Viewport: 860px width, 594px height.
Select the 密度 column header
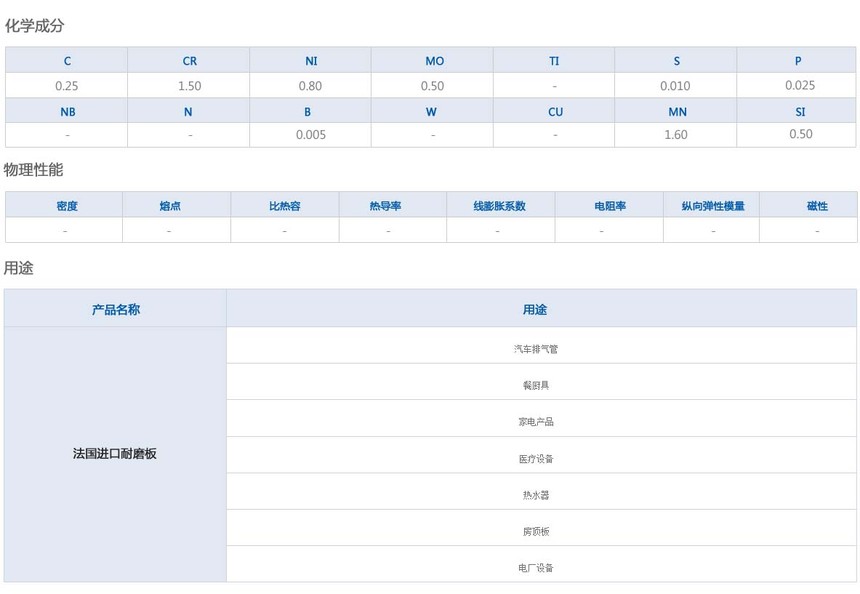[x=66, y=206]
